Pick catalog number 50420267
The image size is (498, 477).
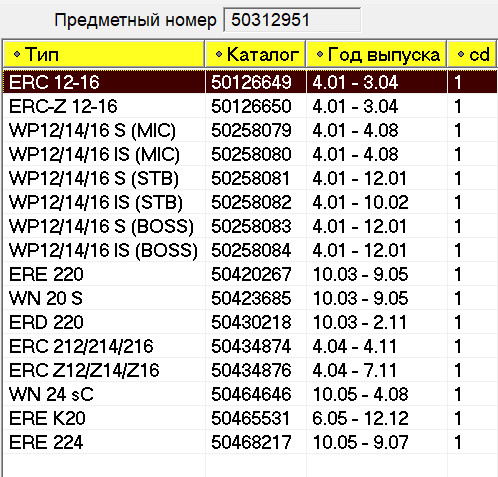[x=251, y=274]
